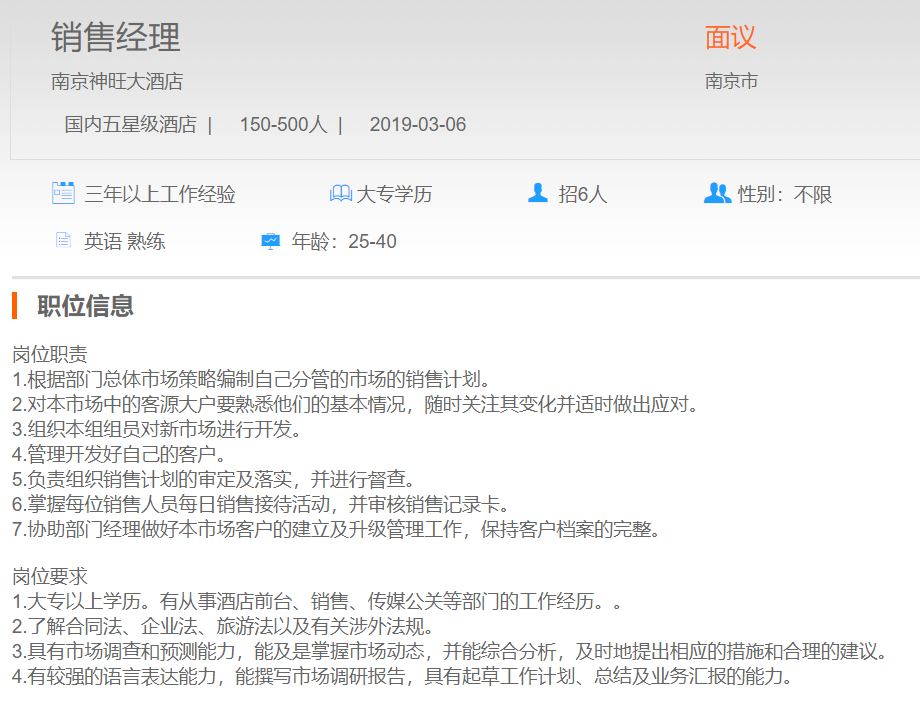Click the 销售经理 job title
This screenshot has height=727, width=920.
pos(116,38)
